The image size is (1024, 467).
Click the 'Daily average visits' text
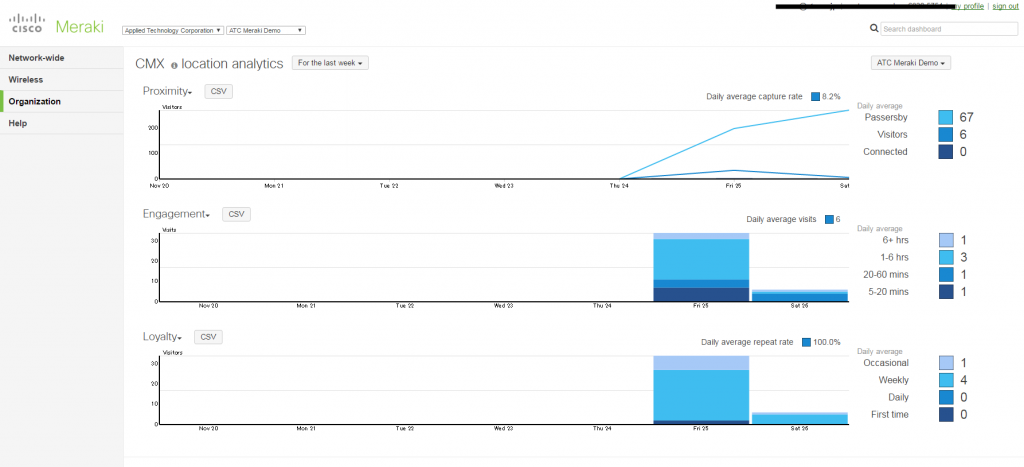[x=781, y=219]
